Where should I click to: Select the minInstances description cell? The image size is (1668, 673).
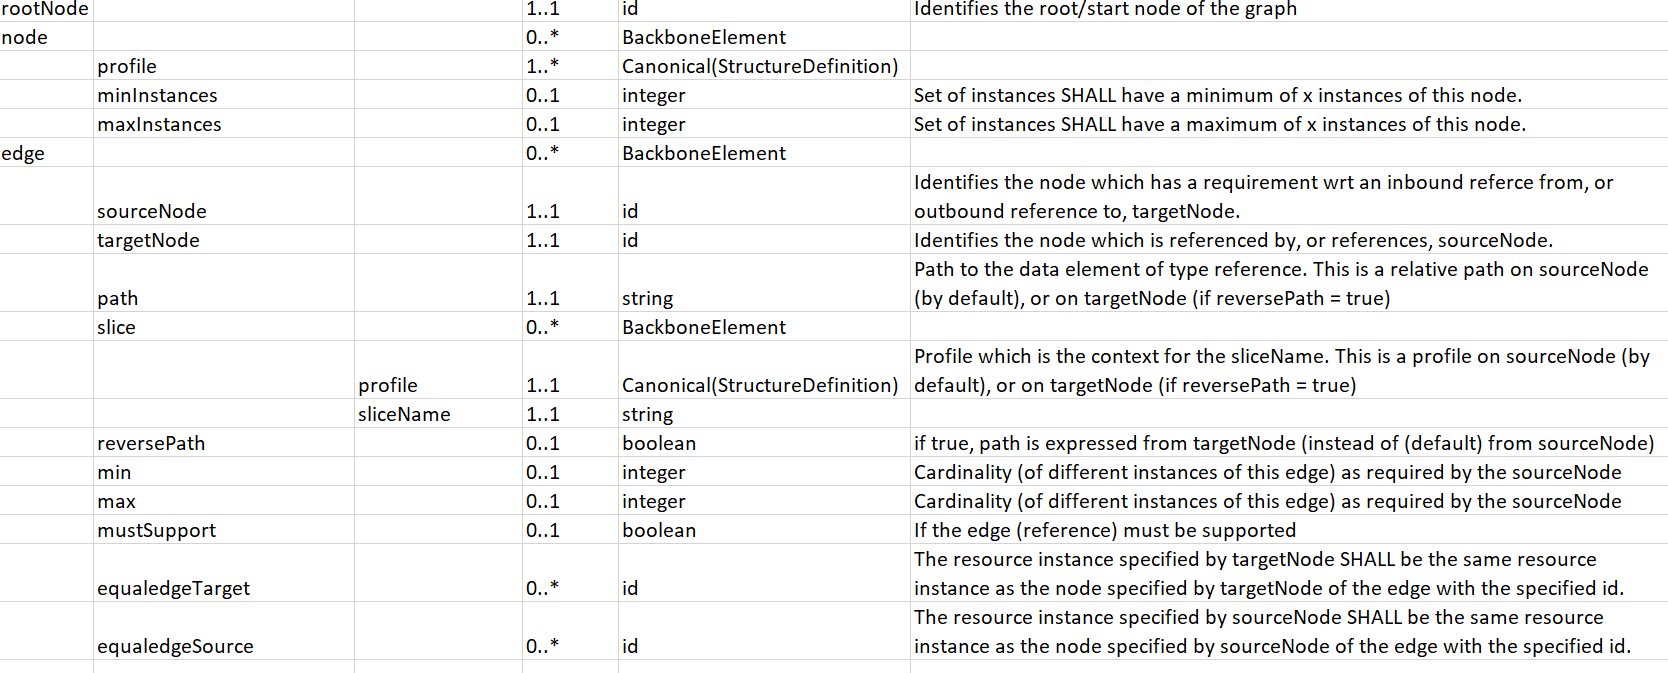pyautogui.click(x=1289, y=95)
